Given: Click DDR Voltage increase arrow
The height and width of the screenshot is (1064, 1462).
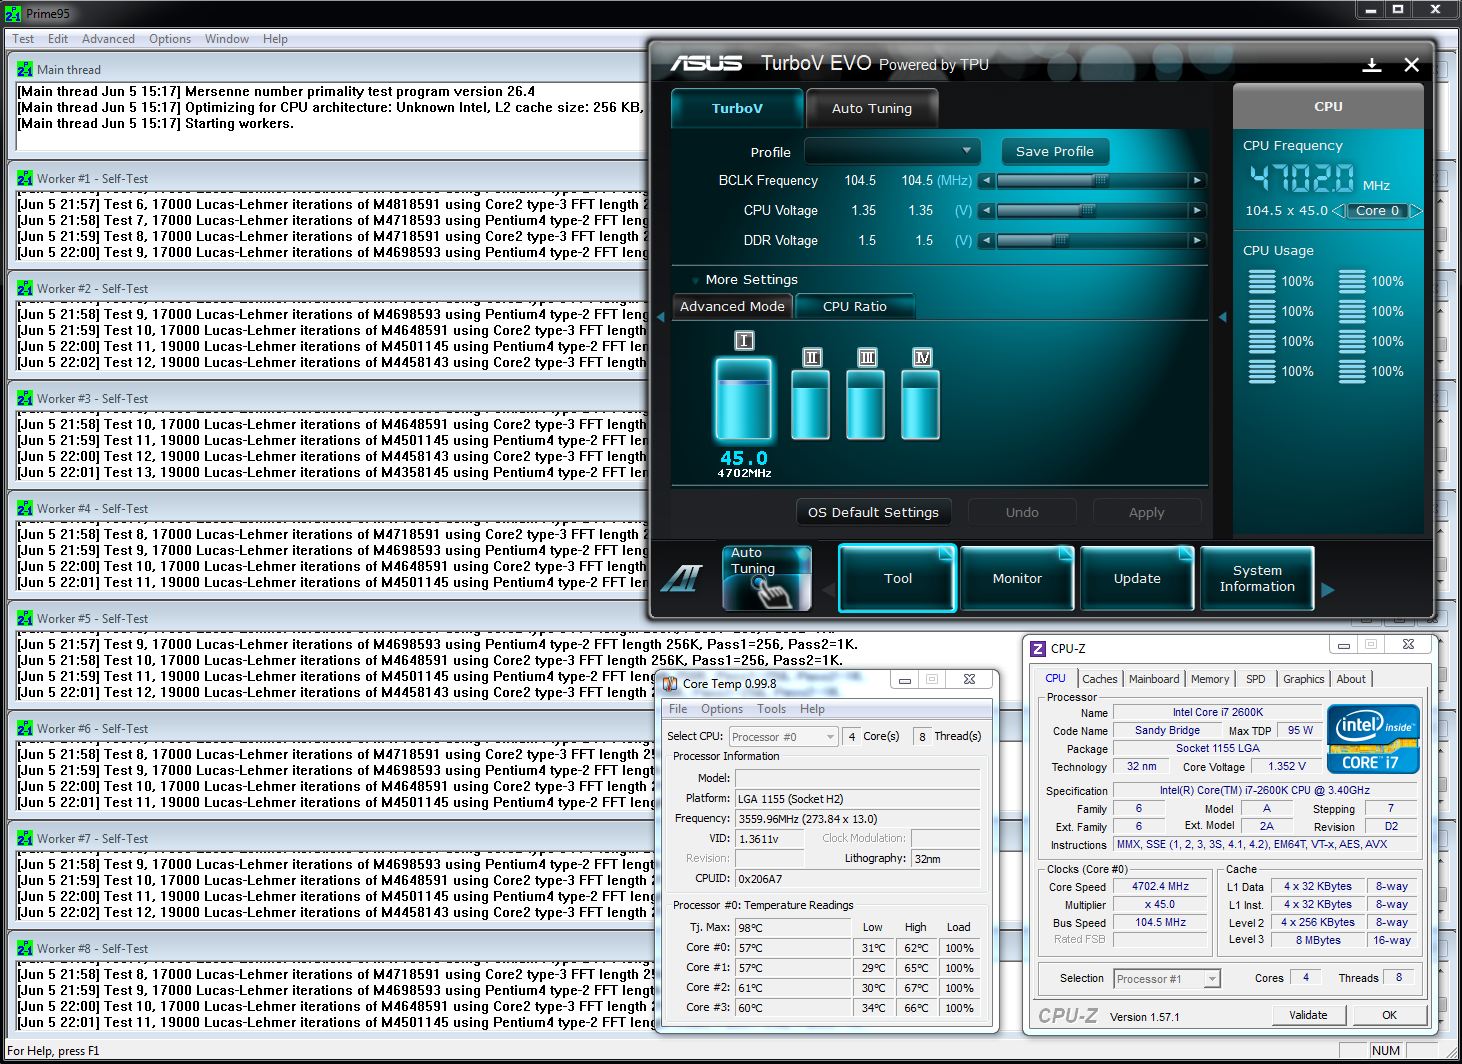Looking at the screenshot, I should point(1197,241).
